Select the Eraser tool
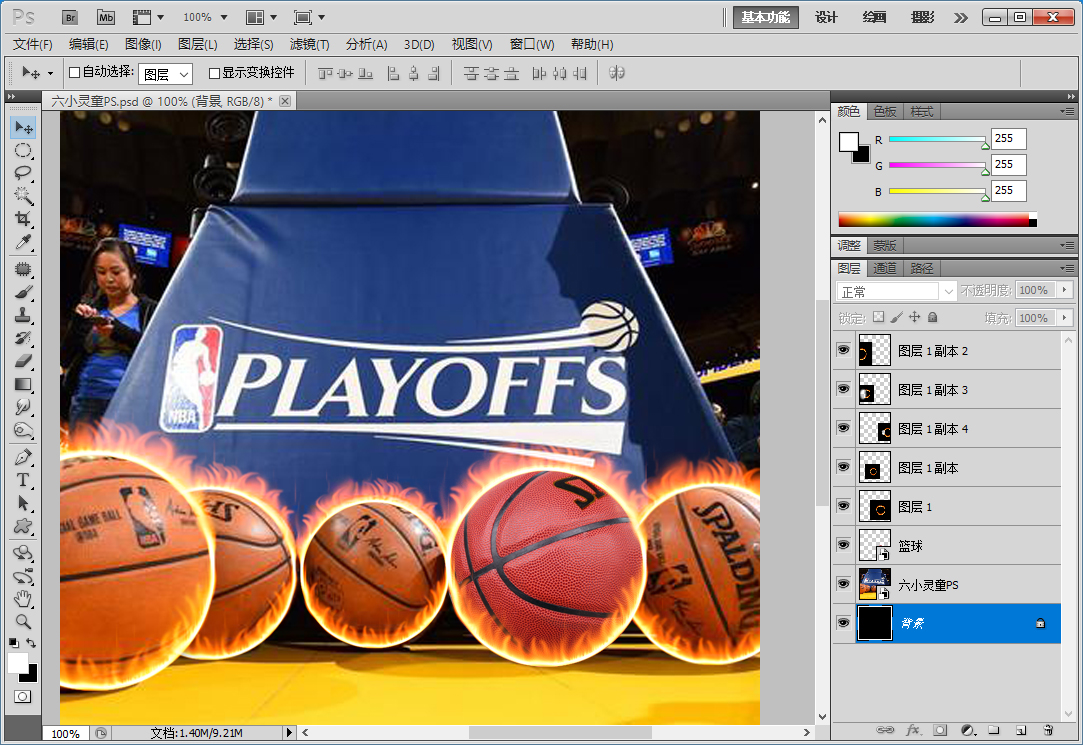The image size is (1083, 745). (x=23, y=360)
